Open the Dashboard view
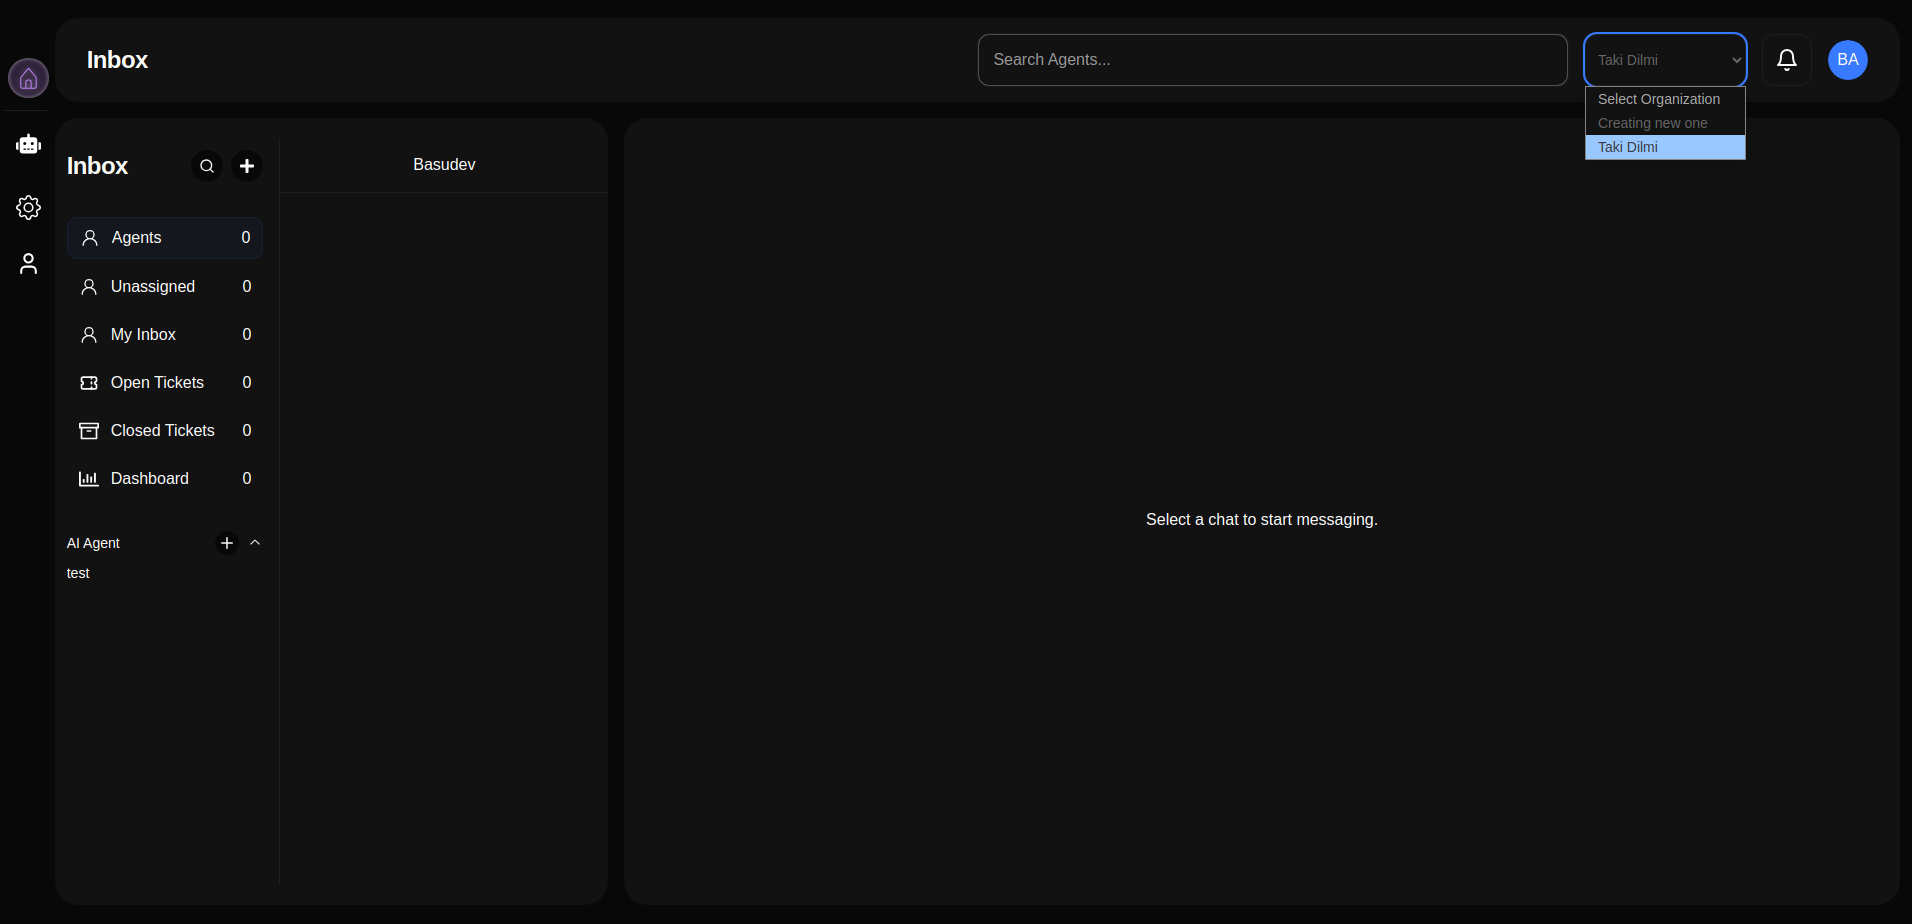Image resolution: width=1912 pixels, height=924 pixels. 164,478
